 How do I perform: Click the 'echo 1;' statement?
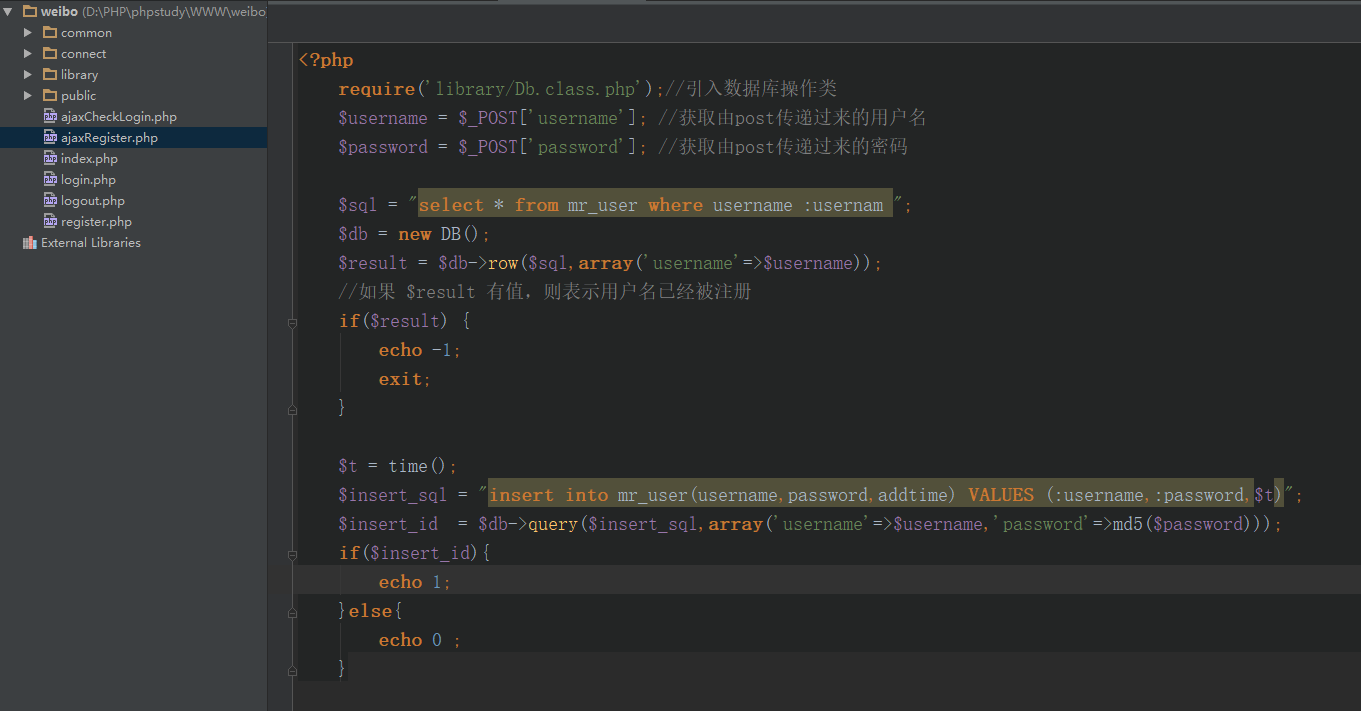415,582
